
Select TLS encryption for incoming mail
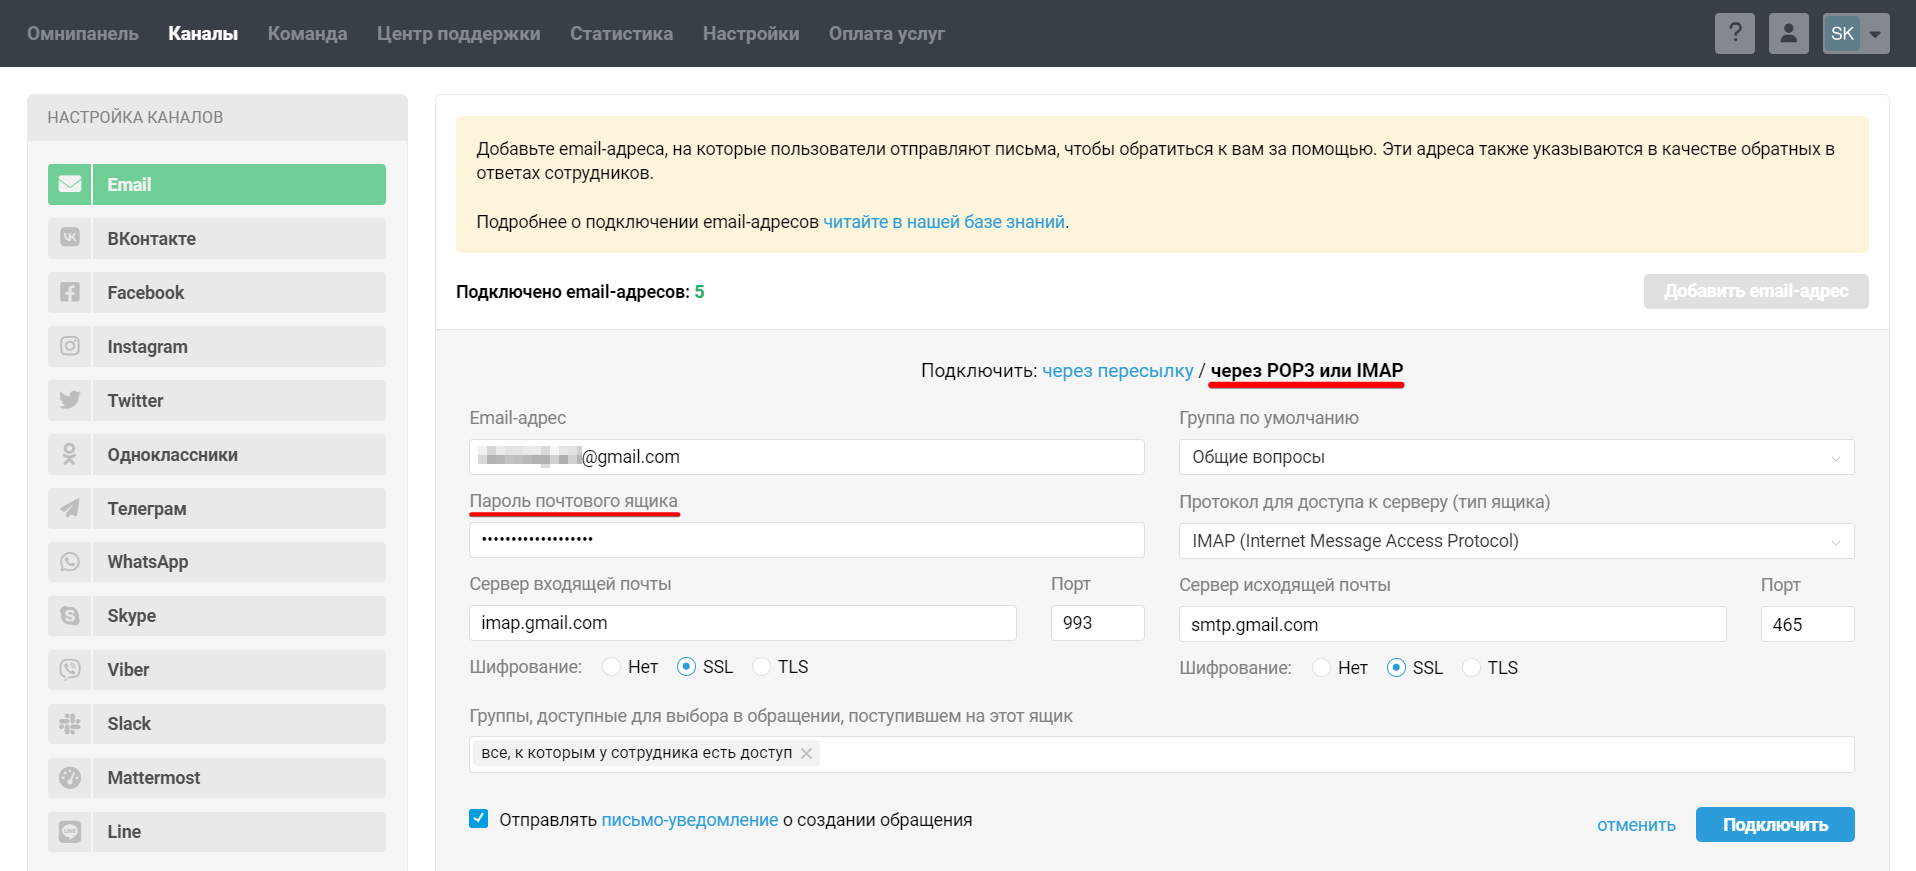tap(762, 667)
